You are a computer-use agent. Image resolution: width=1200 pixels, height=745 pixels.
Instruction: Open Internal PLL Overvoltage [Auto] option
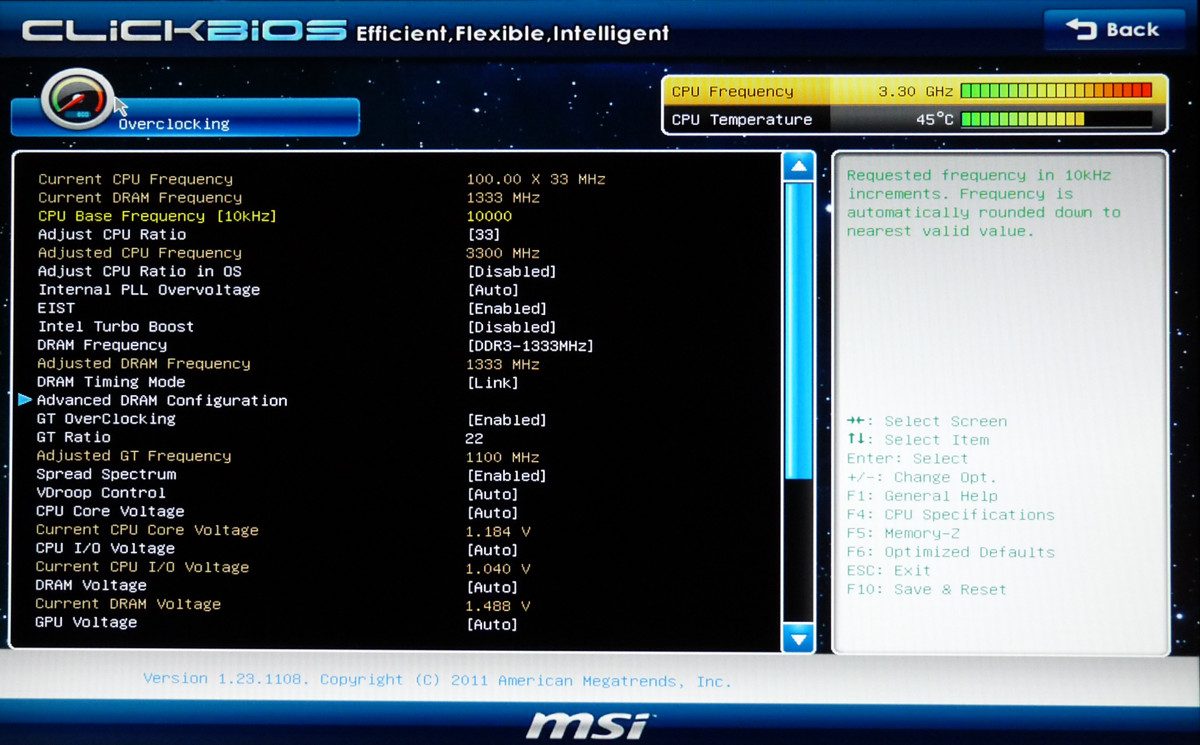492,290
